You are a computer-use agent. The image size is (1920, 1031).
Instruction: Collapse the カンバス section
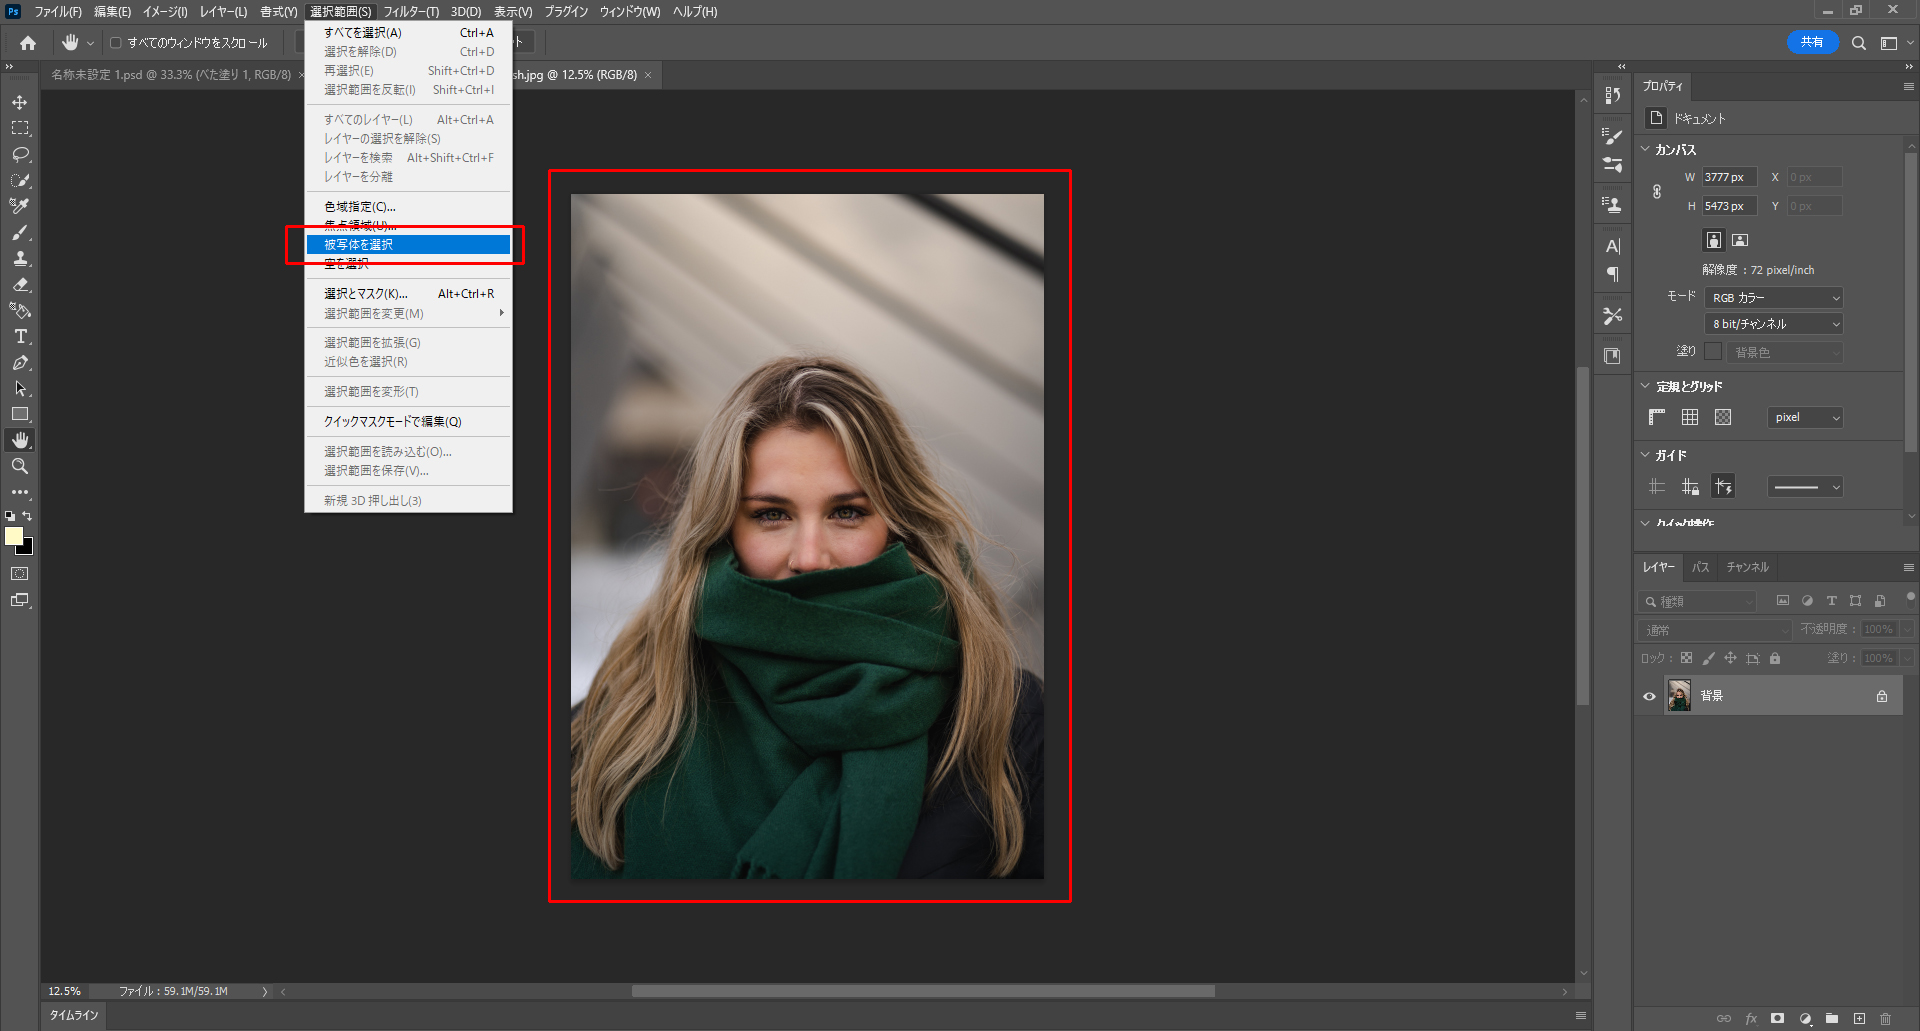point(1646,149)
